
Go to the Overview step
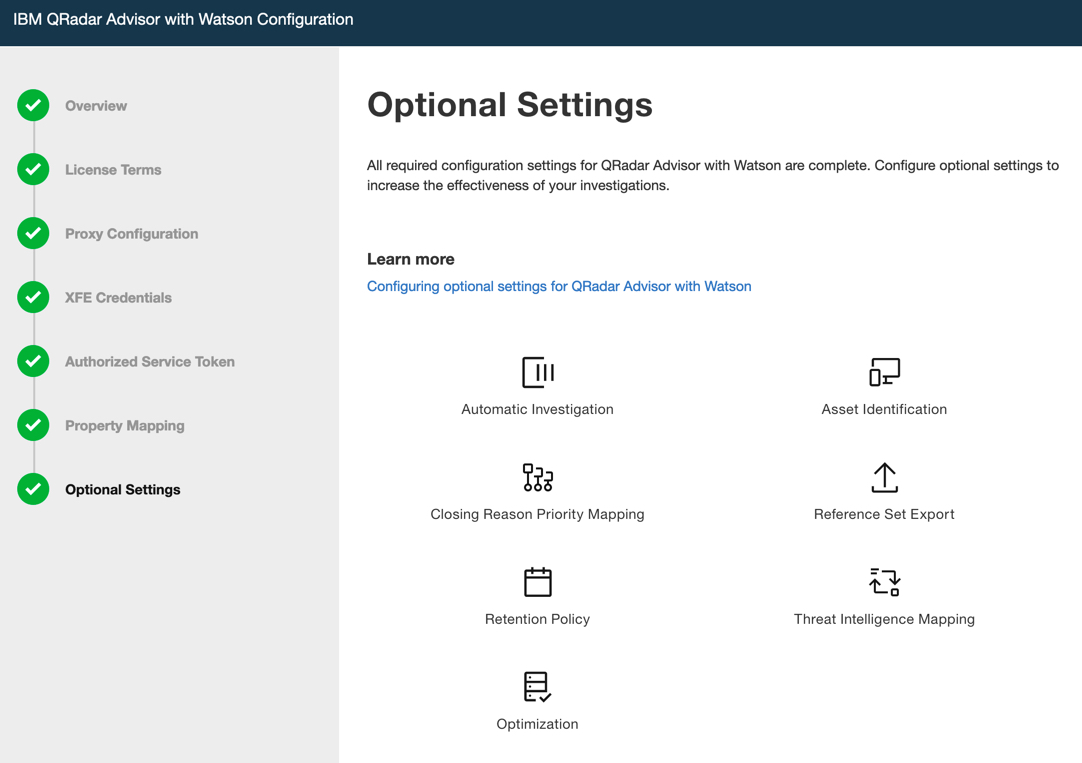click(96, 106)
